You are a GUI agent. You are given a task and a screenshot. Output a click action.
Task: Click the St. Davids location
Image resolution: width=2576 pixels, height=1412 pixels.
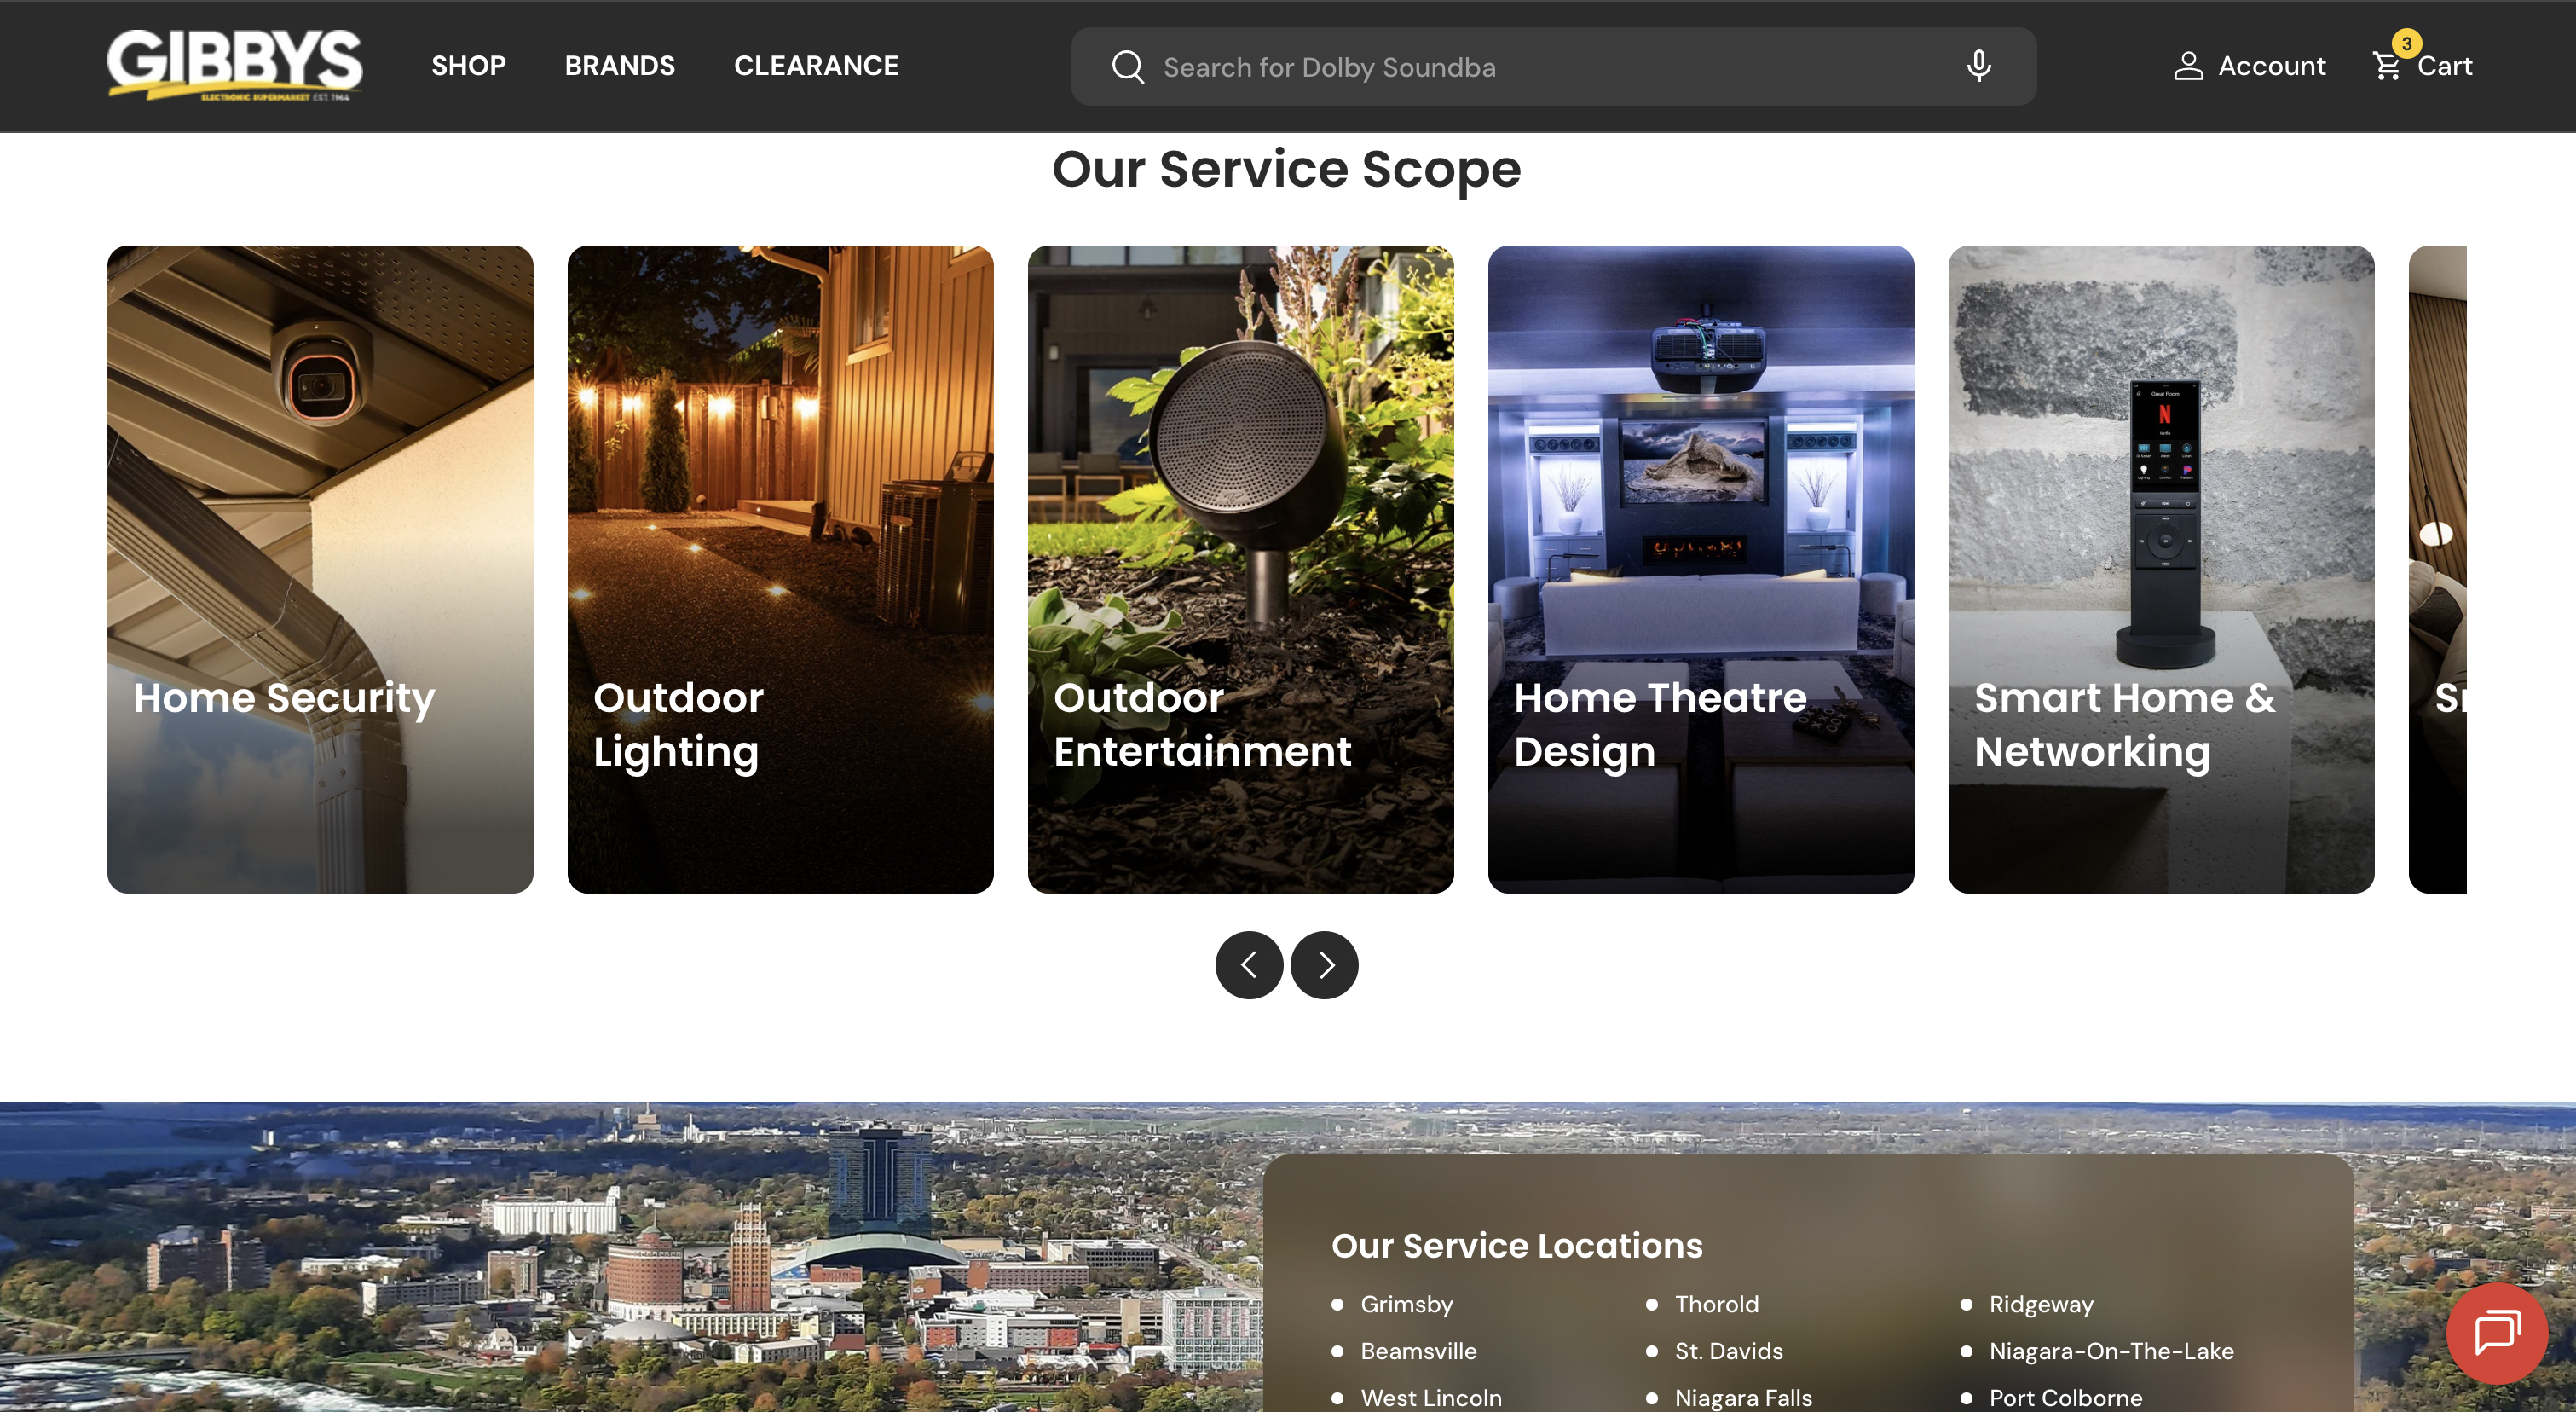1728,1351
